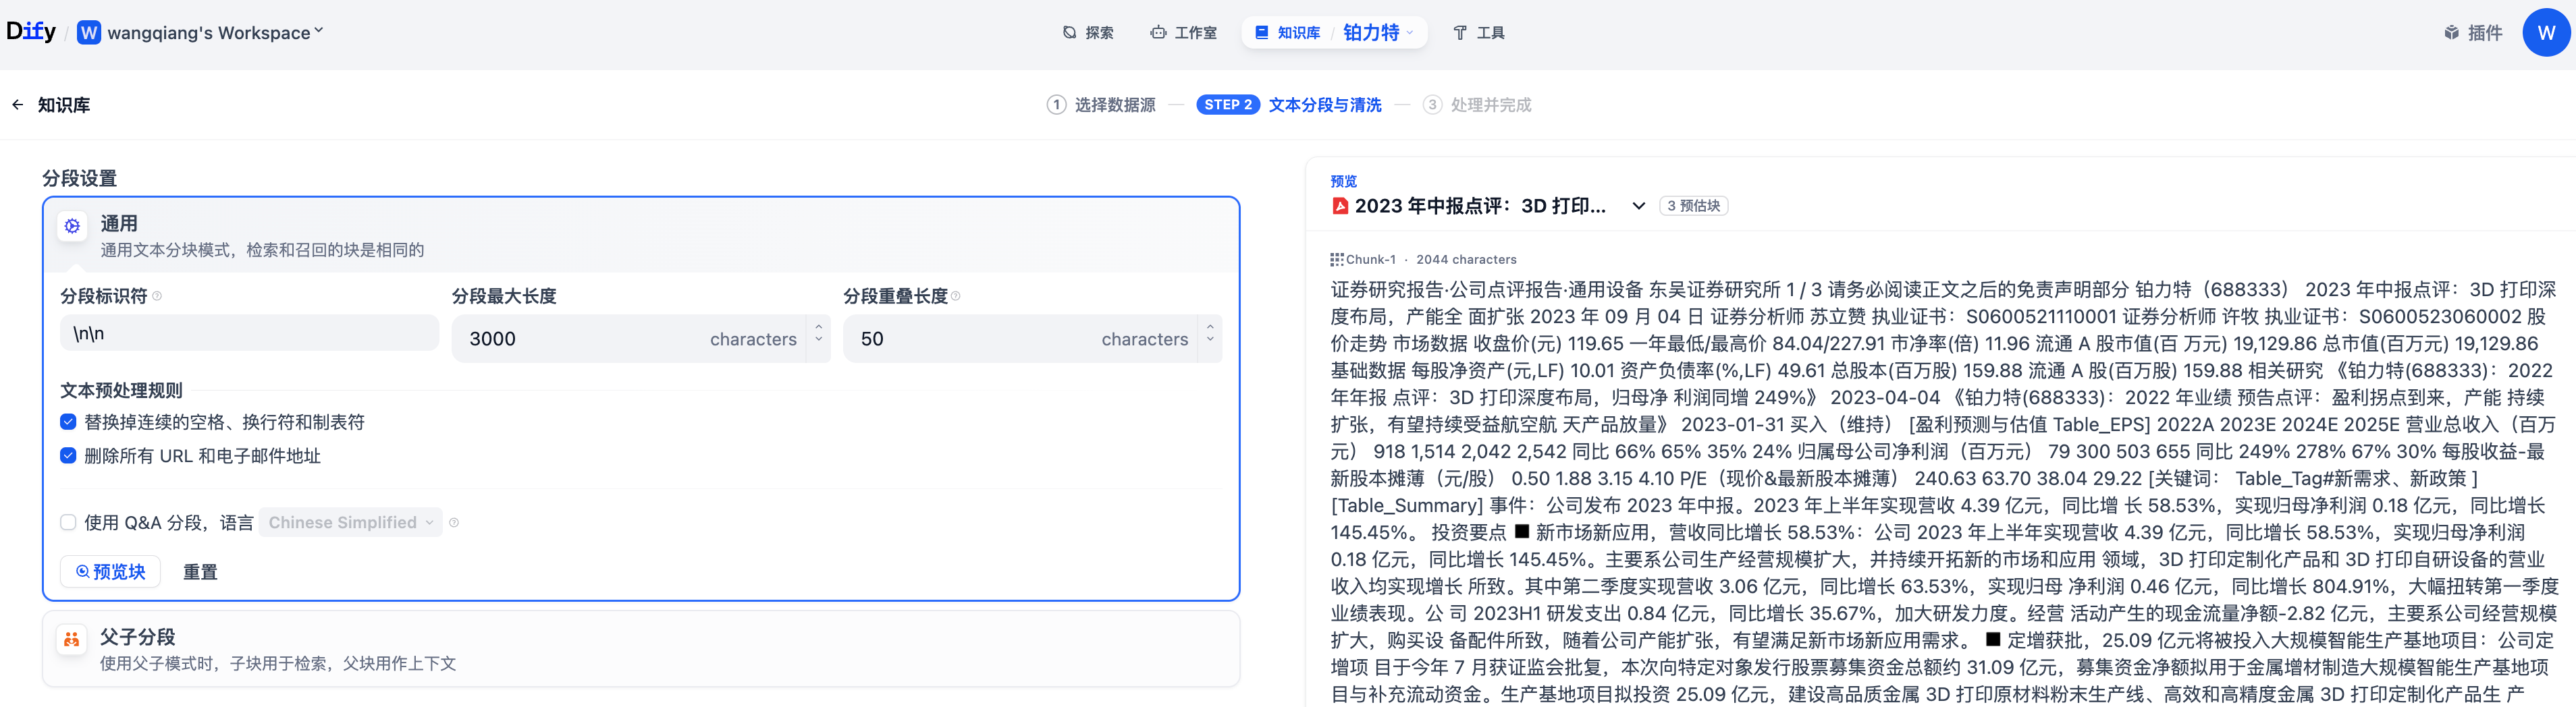Select the 父子分段 mode icon
2576x707 pixels.
72,639
